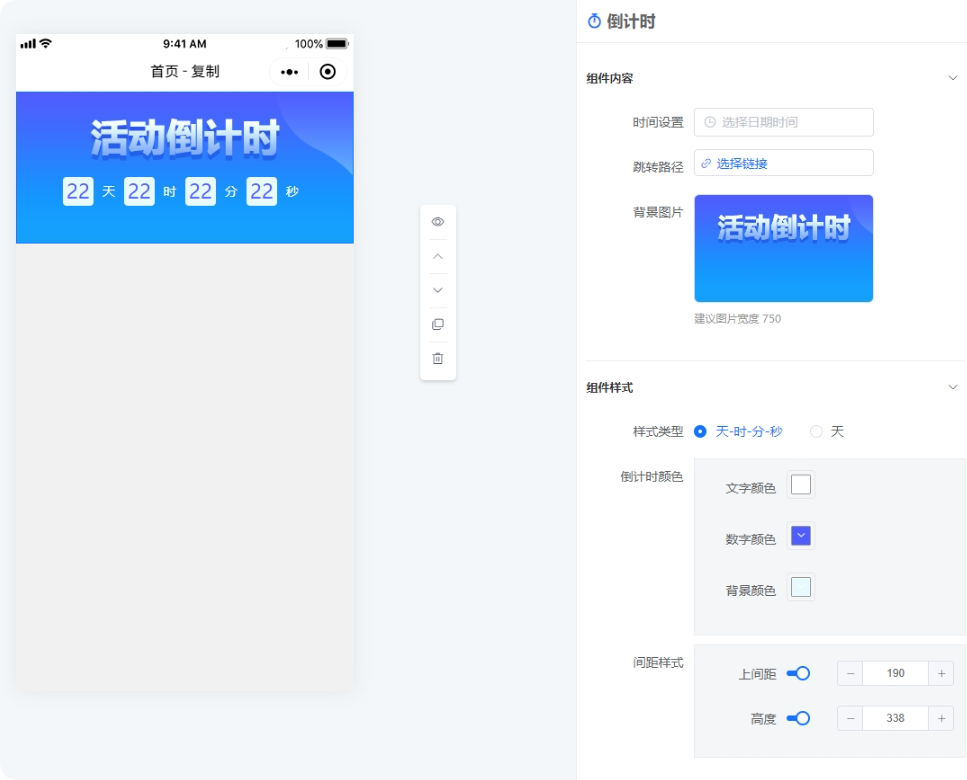Click the countdown stopwatch icon in panel title
Viewport: 967px width, 780px height.
pyautogui.click(x=594, y=22)
